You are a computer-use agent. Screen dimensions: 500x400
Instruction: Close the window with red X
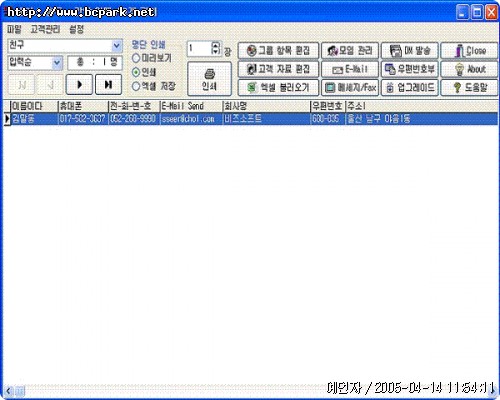tap(491, 13)
